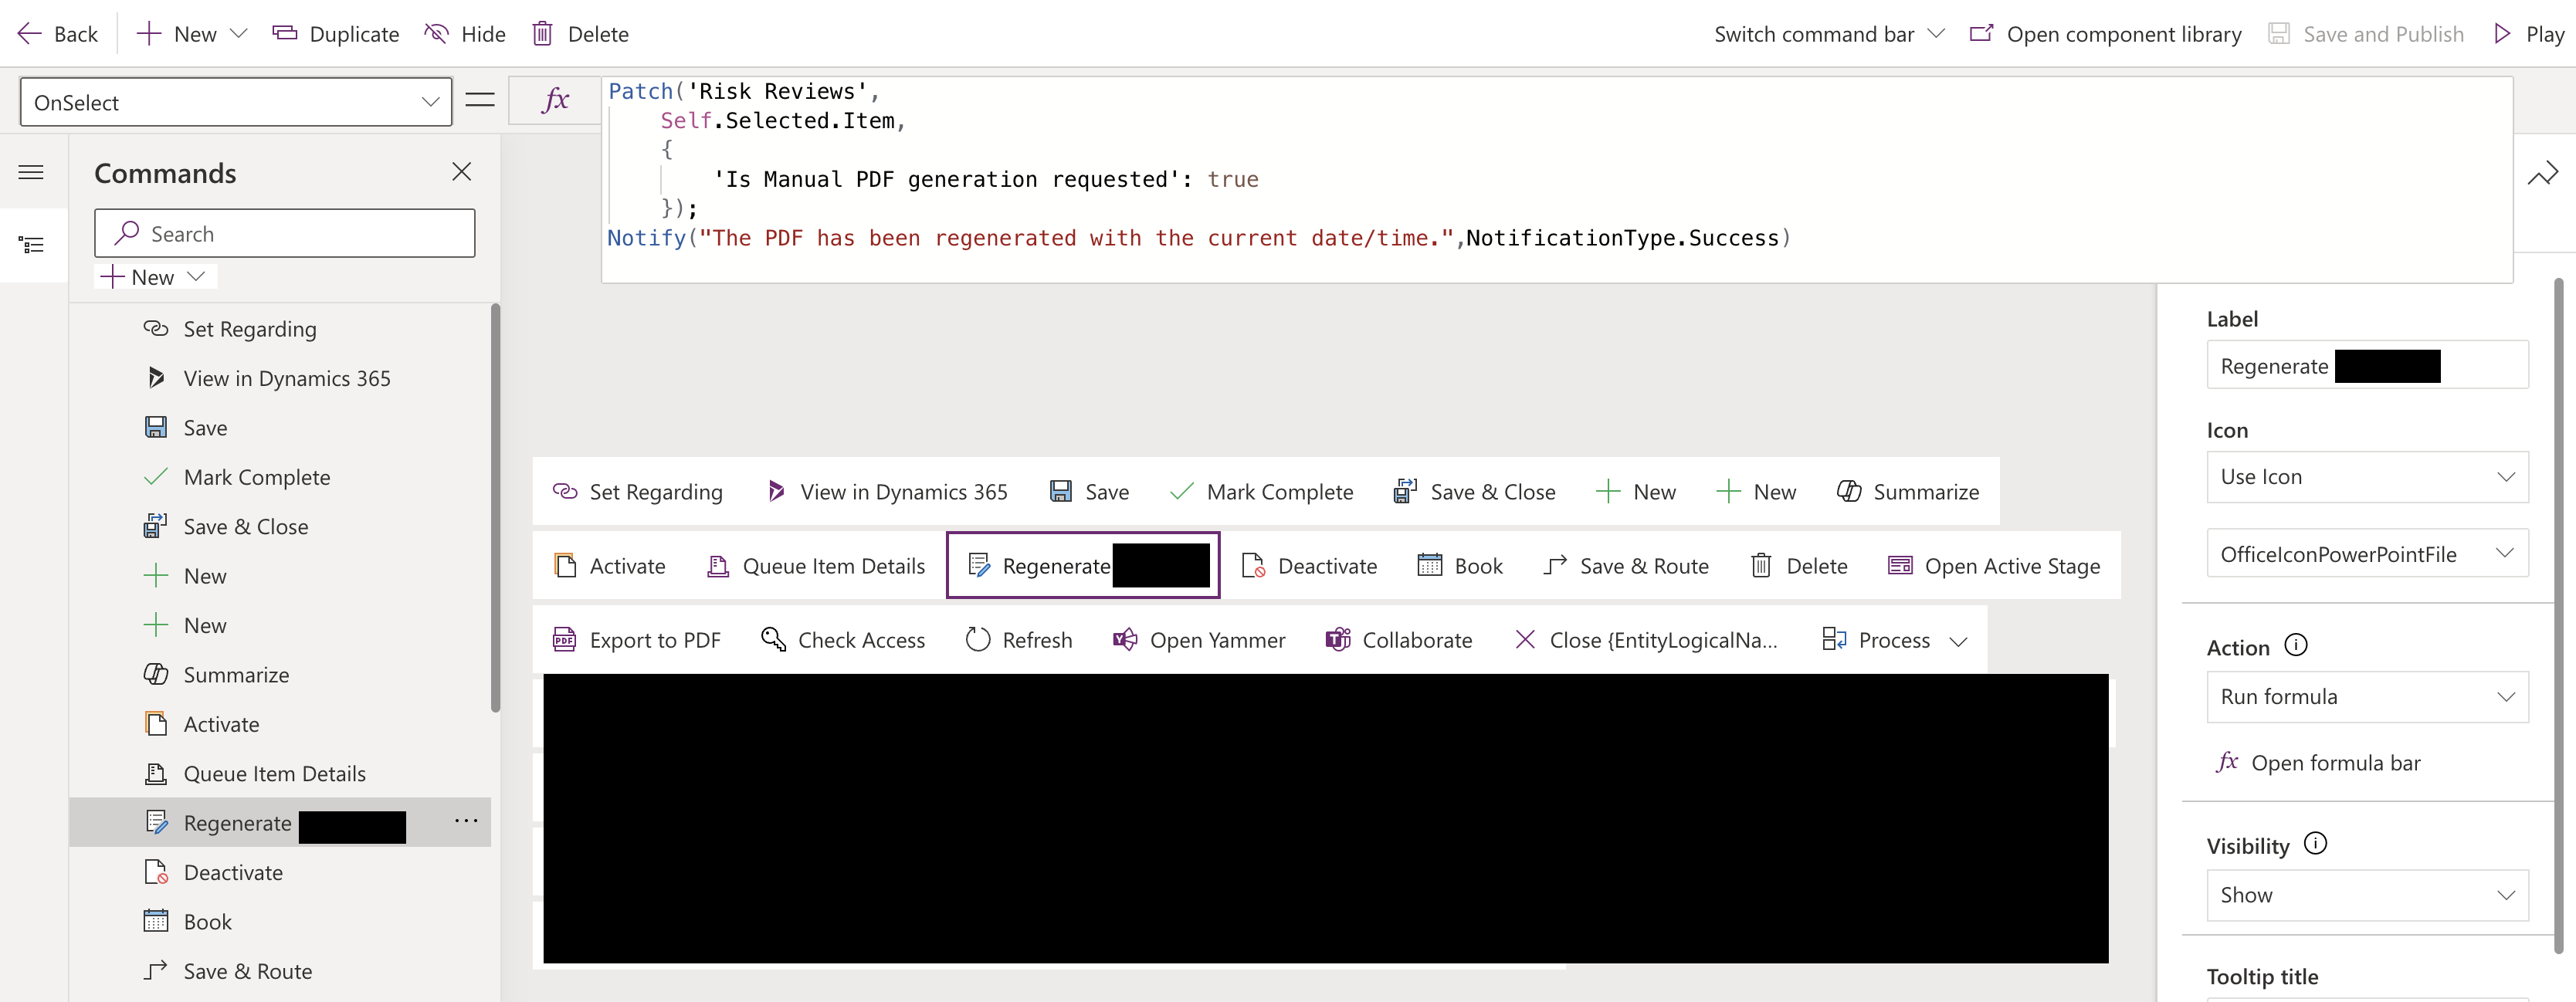2576x1002 pixels.
Task: Select Check Access in the command bar preview
Action: point(843,640)
